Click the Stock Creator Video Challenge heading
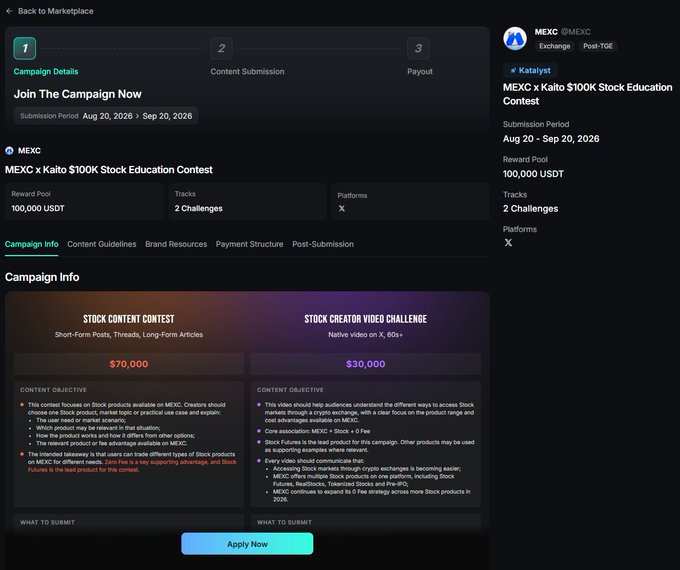 tap(366, 319)
